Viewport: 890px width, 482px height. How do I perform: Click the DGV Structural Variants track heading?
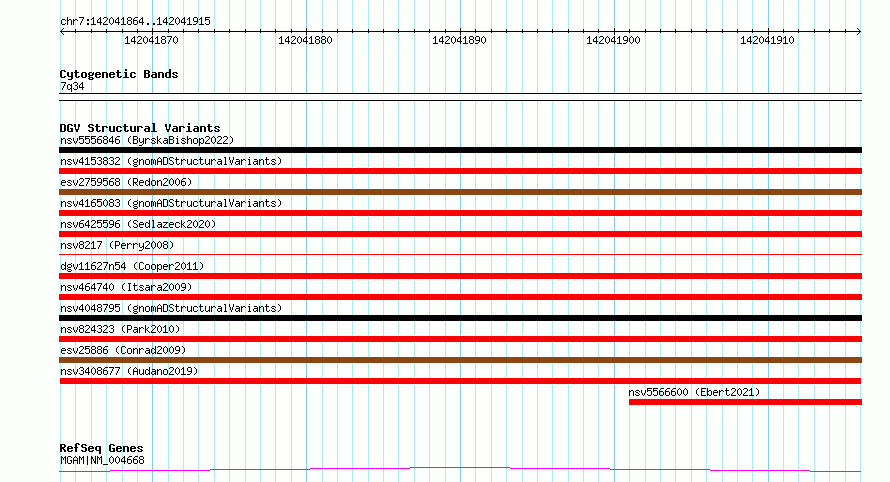[140, 128]
